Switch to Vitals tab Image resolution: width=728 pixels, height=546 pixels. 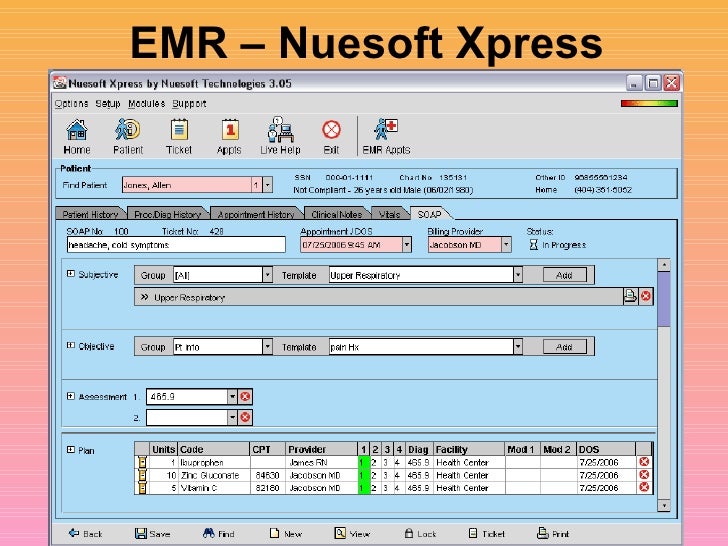pos(389,214)
